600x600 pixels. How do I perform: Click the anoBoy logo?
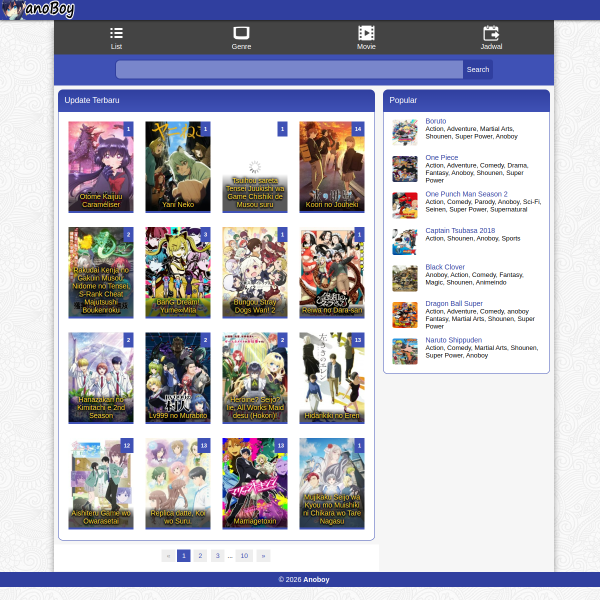38,10
